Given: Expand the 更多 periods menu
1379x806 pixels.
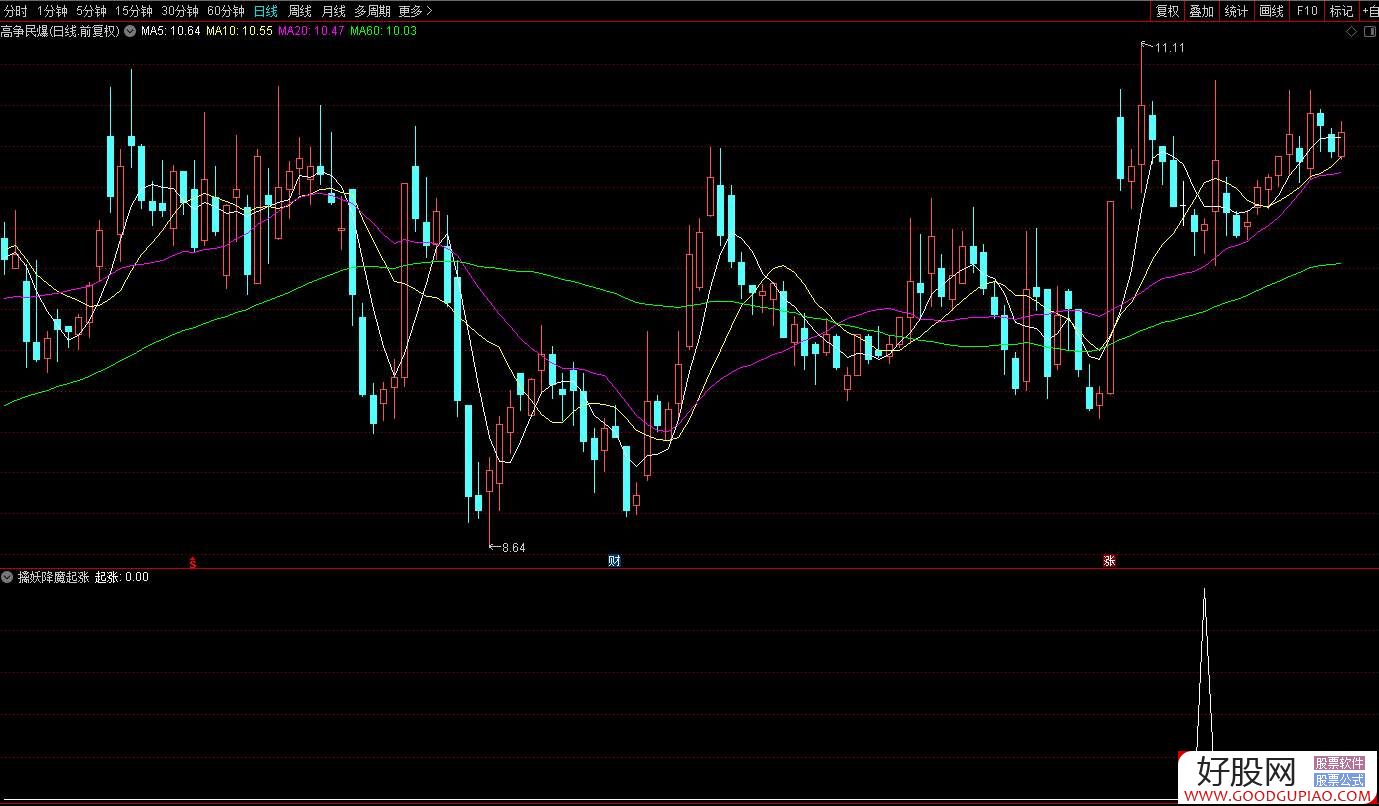Looking at the screenshot, I should (x=415, y=11).
